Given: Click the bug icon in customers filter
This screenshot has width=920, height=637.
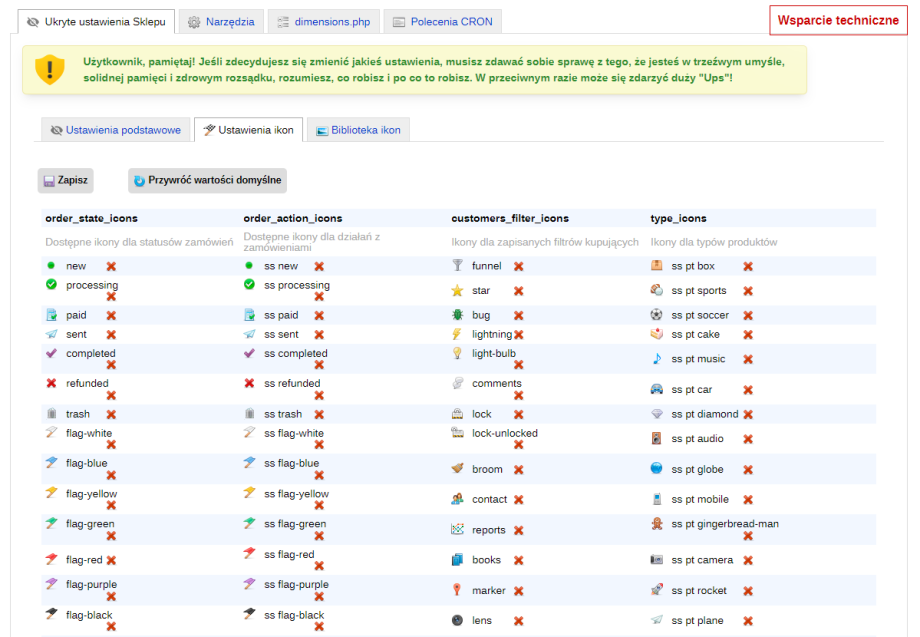Looking at the screenshot, I should (457, 315).
